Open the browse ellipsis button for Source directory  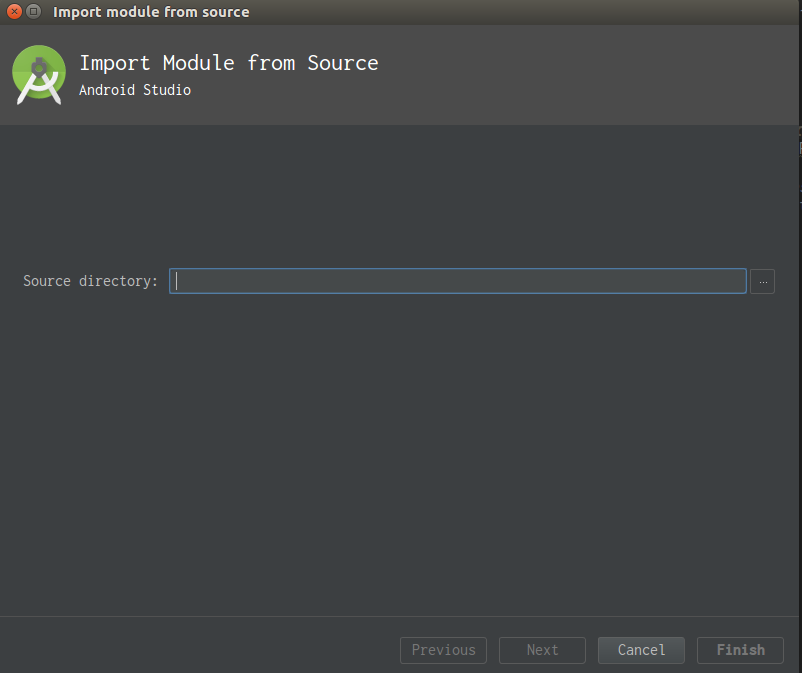(762, 281)
